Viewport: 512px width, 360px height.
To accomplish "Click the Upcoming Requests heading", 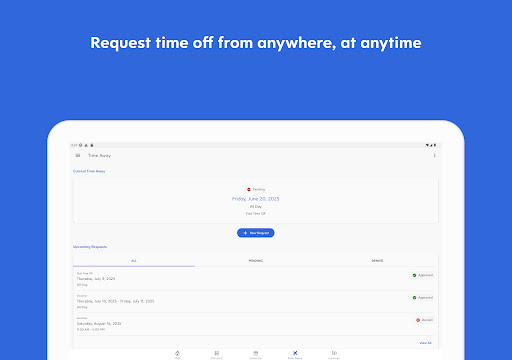I will [x=90, y=247].
